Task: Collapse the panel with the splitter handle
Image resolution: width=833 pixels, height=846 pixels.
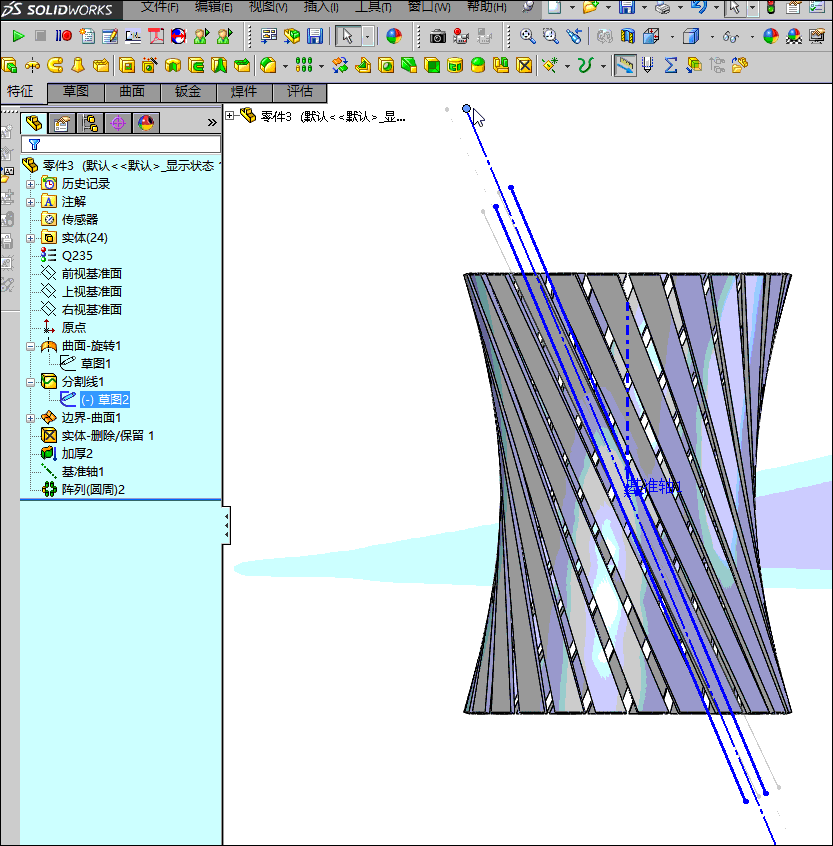Action: click(227, 525)
